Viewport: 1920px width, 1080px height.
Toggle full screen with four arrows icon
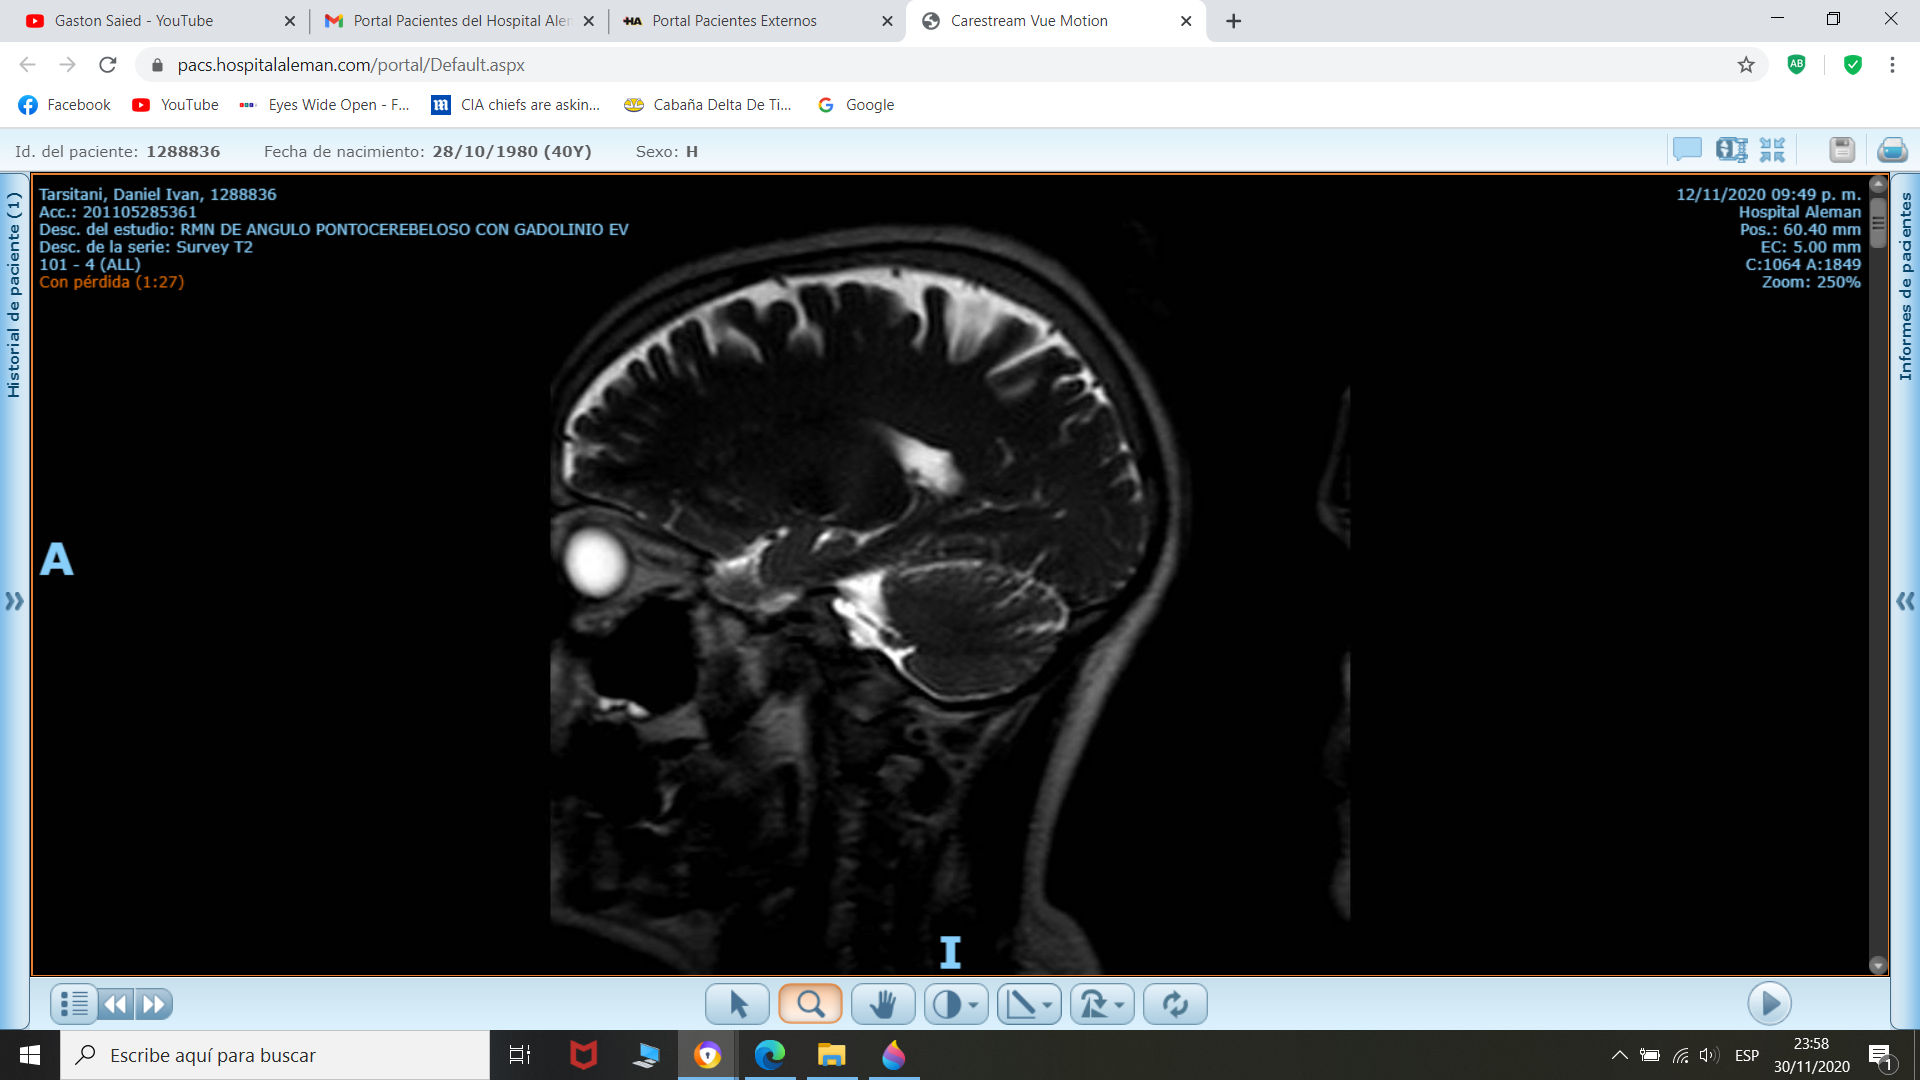click(x=1772, y=150)
